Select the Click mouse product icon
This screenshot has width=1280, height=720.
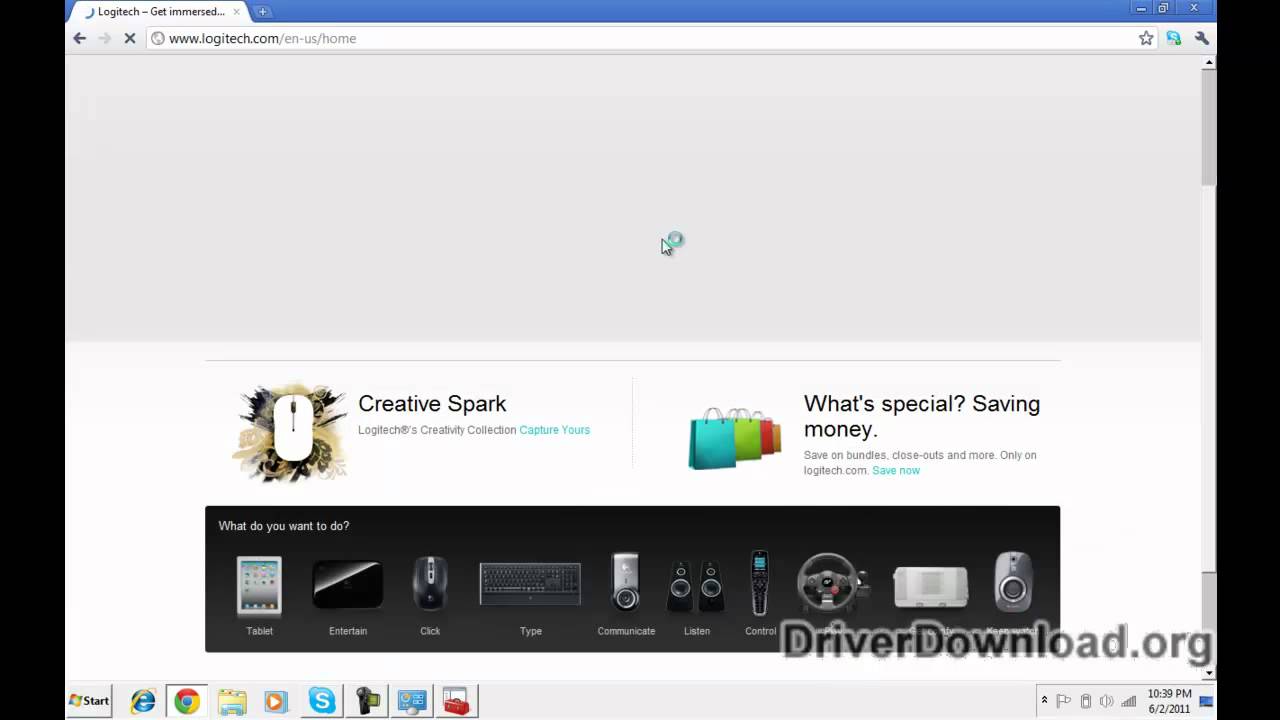430,584
